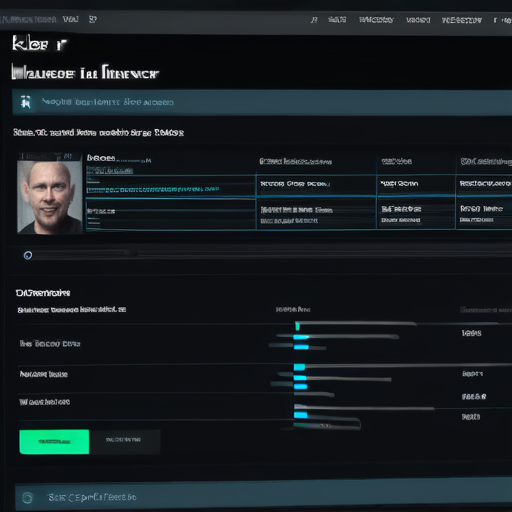The height and width of the screenshot is (512, 512).
Task: Open the bald man's profile photo
Action: coord(50,197)
